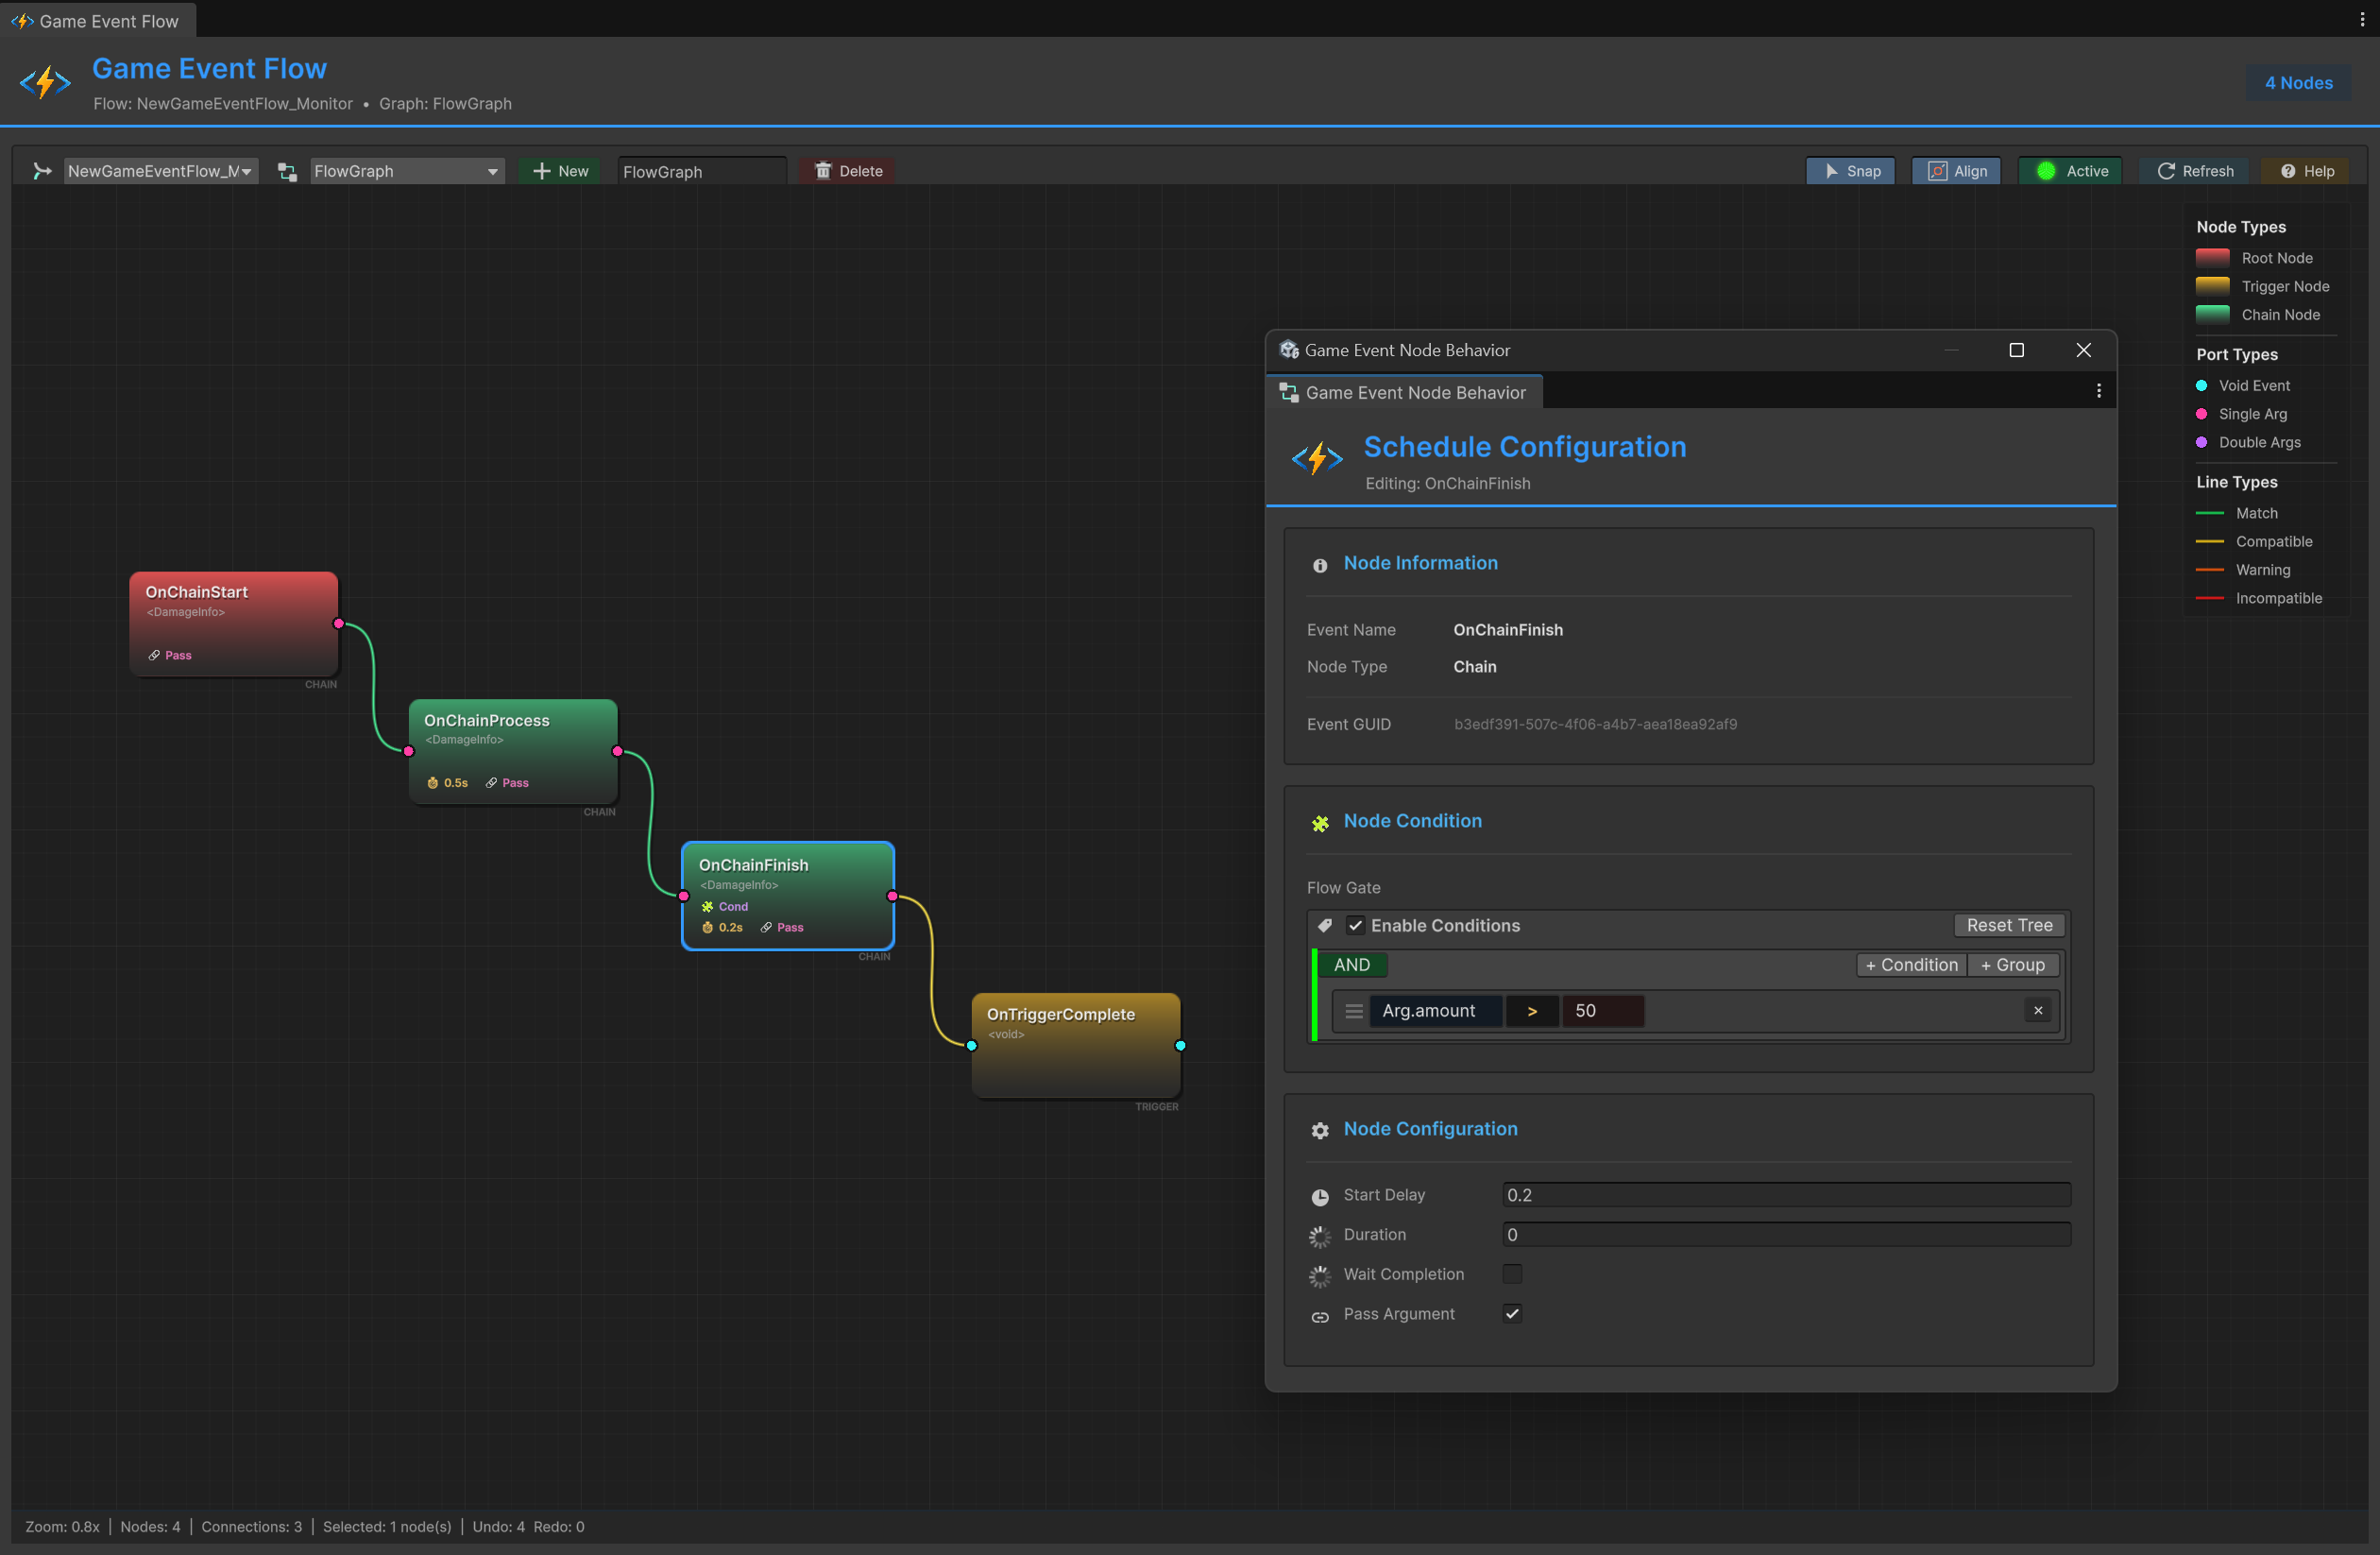Open the comparison operator dropdown showing >
2380x1555 pixels.
(1532, 1010)
